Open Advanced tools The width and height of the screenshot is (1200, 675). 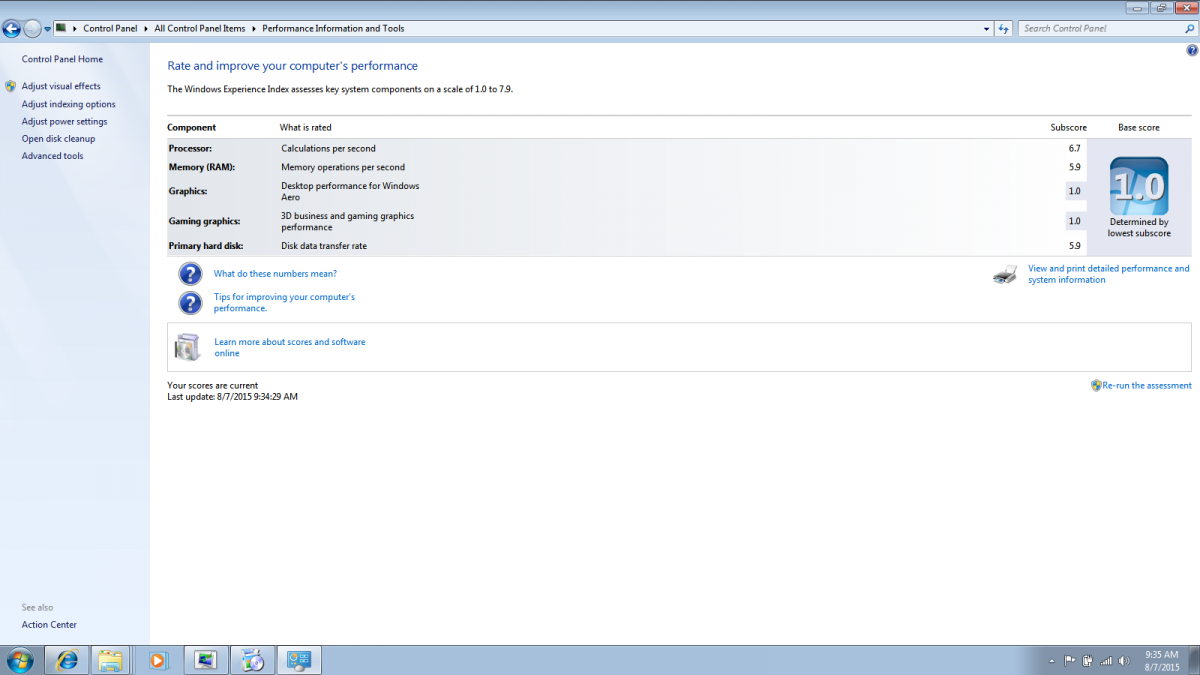point(52,156)
